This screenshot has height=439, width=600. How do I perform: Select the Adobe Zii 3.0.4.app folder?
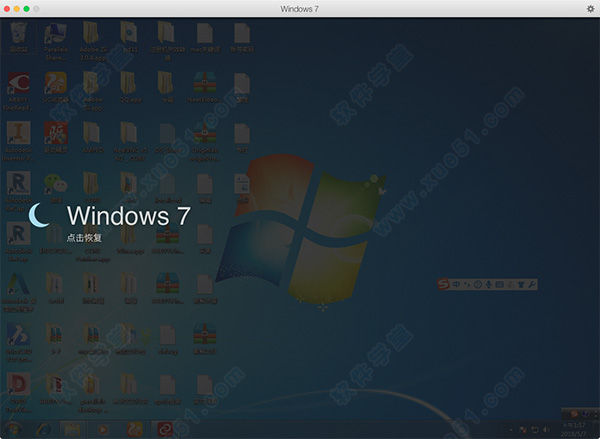click(92, 41)
